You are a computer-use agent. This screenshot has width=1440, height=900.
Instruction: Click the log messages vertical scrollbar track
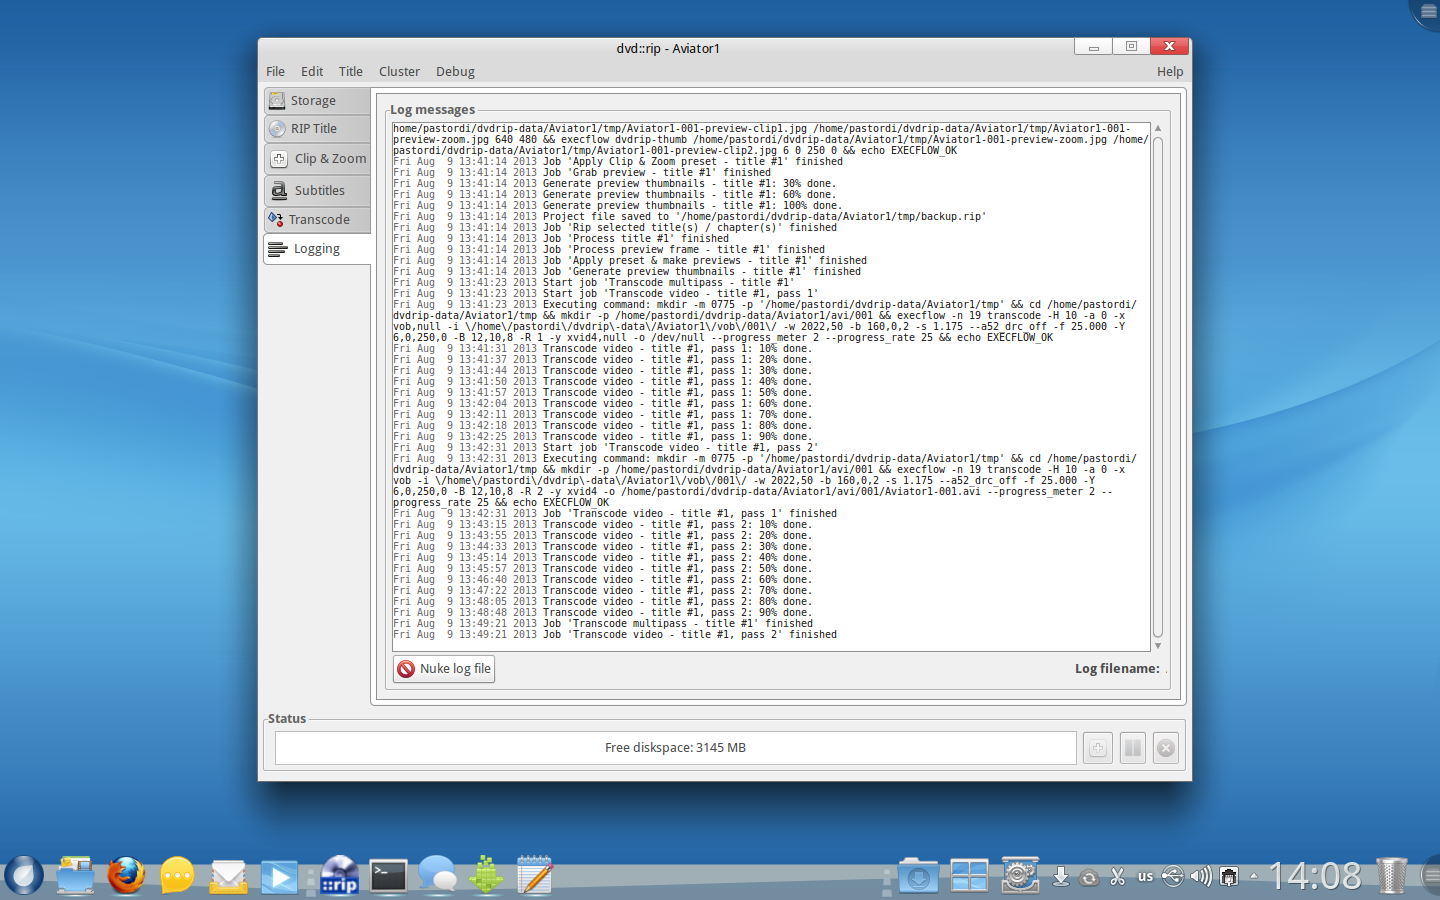tap(1158, 387)
